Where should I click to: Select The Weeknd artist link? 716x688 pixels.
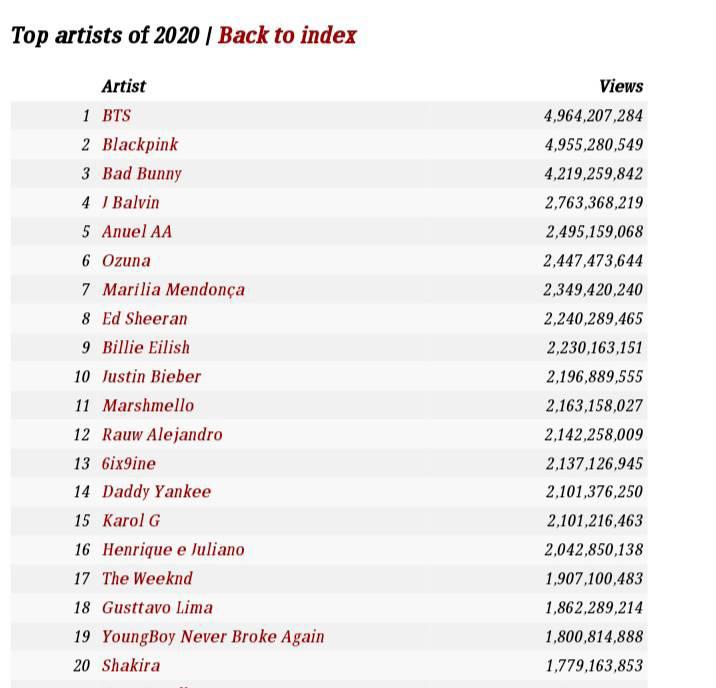[147, 578]
